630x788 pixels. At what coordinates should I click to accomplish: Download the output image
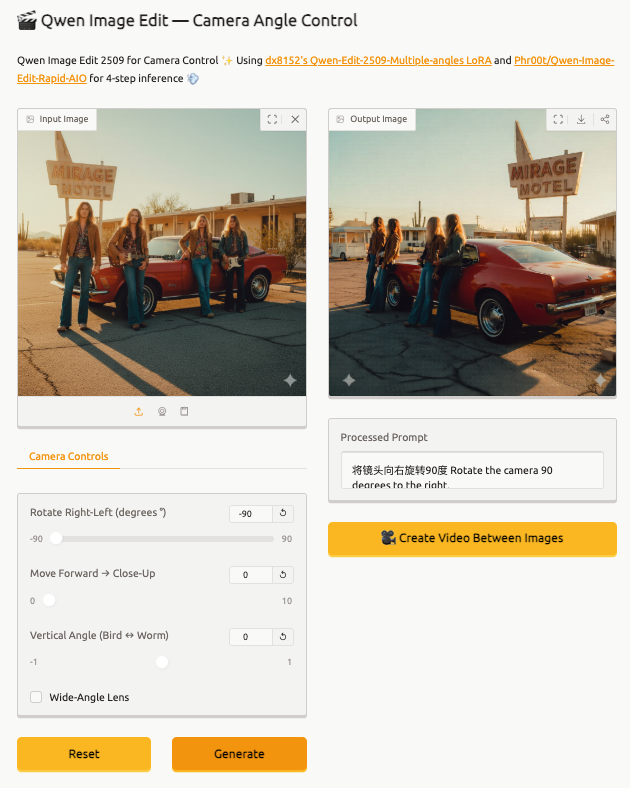coord(582,119)
